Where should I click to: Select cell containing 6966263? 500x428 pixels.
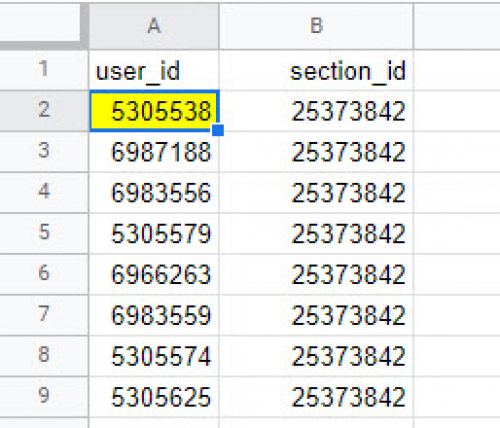click(x=154, y=274)
